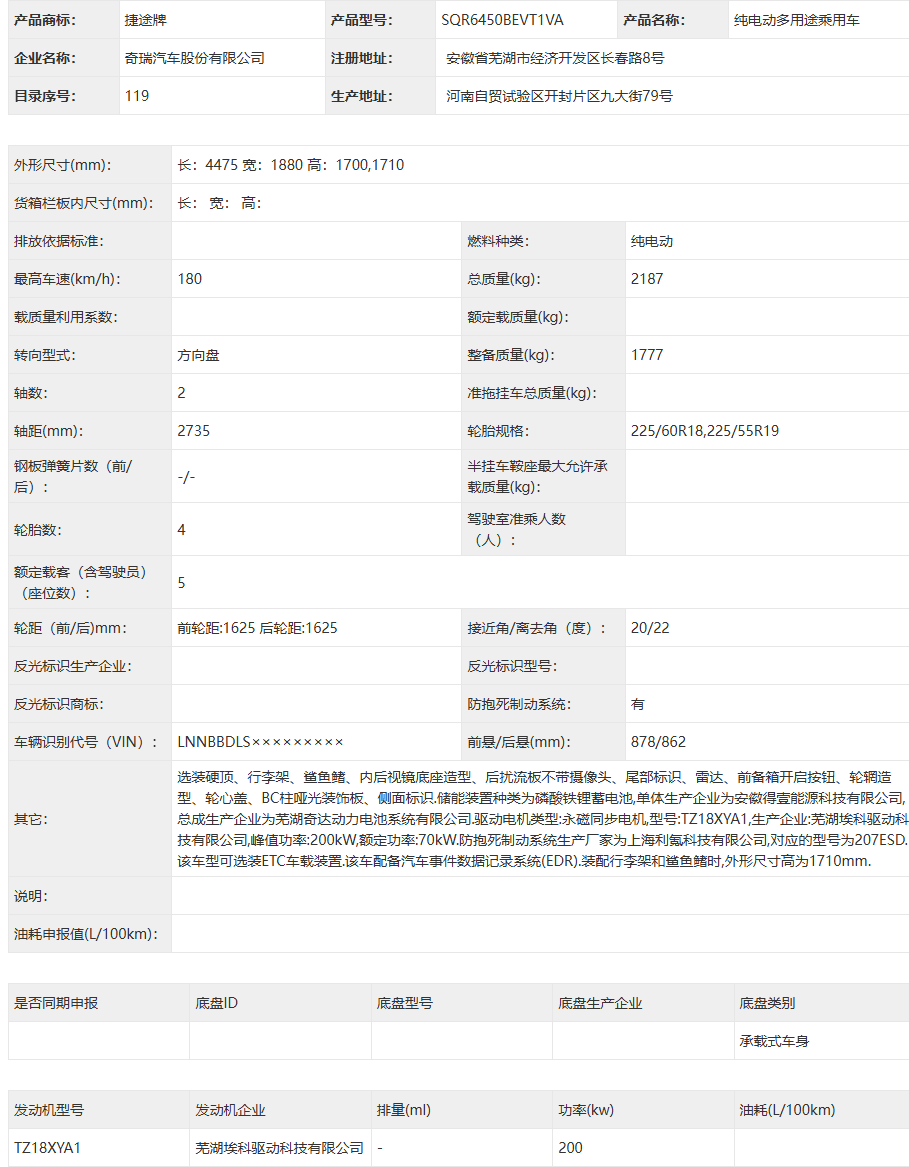909x1167 pixels.
Task: Click max speed value 180
Action: 190,279
